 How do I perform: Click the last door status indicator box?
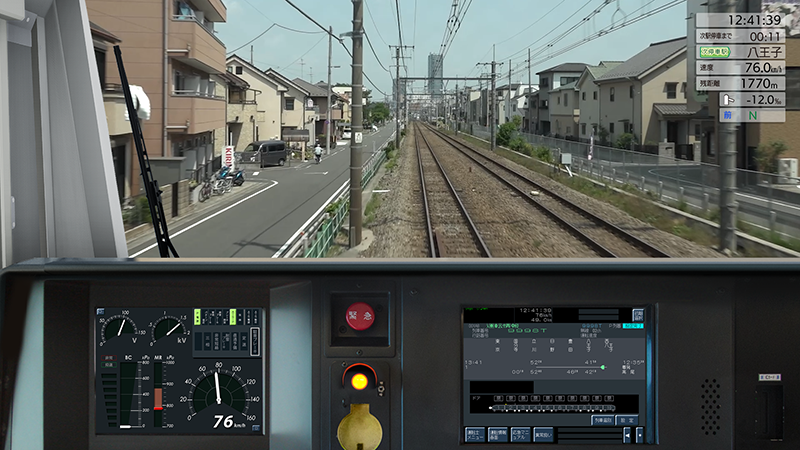click(609, 398)
